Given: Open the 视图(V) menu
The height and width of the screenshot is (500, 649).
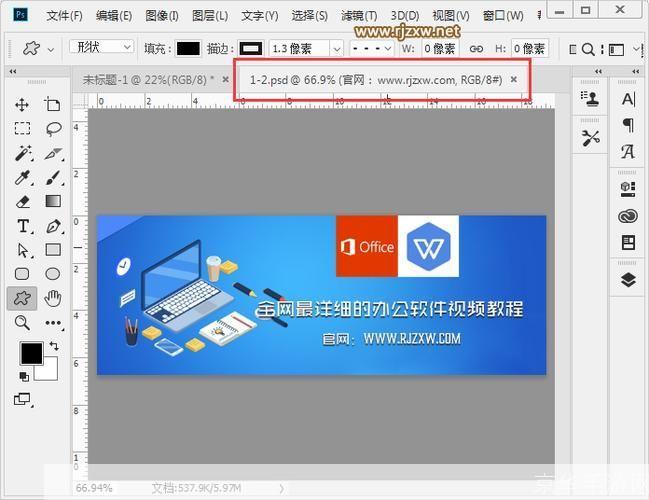Looking at the screenshot, I should tap(451, 16).
